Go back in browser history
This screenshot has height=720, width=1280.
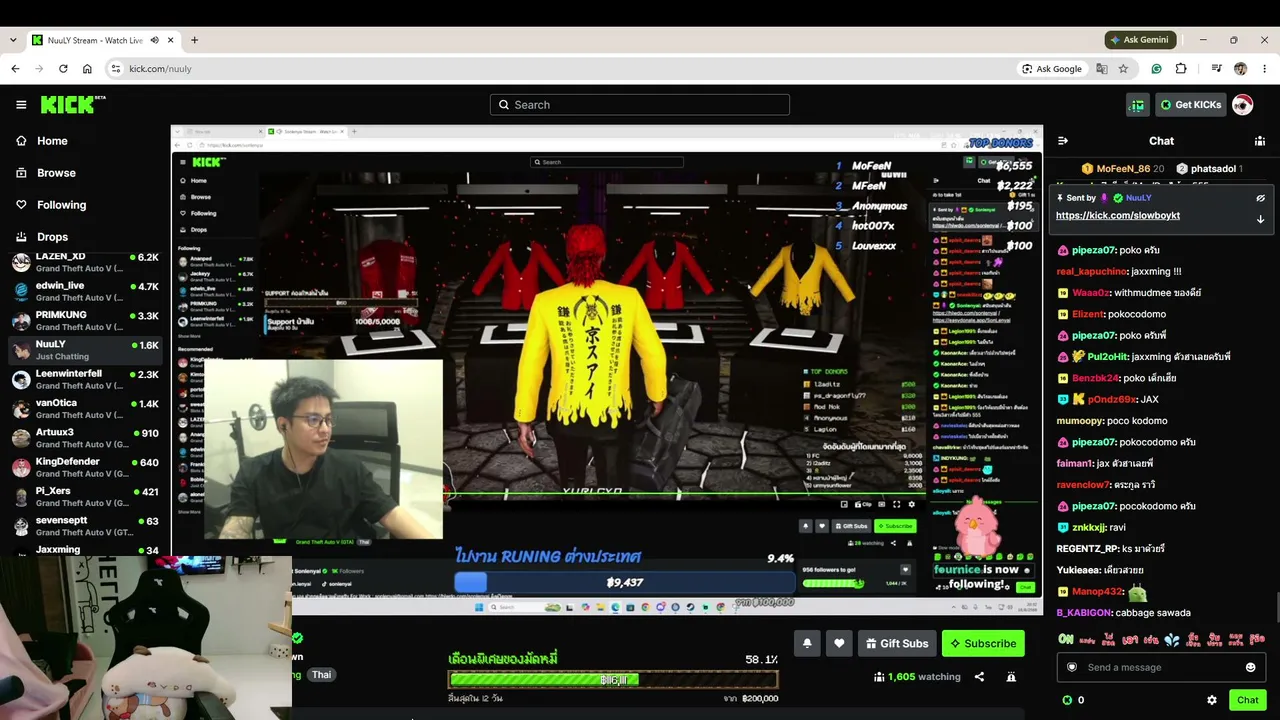coord(15,69)
